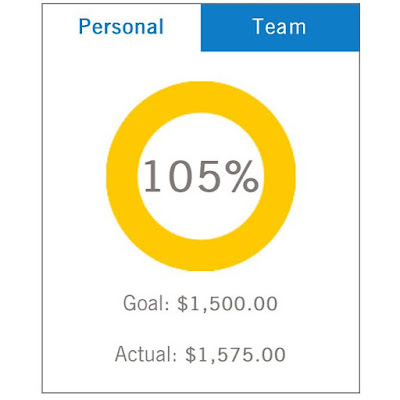Select the Personal tab

pos(122,27)
